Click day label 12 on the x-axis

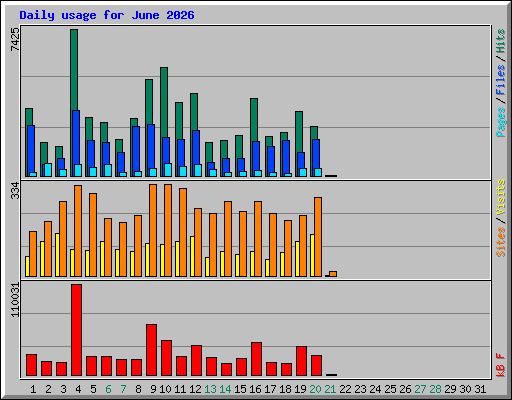coord(195,389)
